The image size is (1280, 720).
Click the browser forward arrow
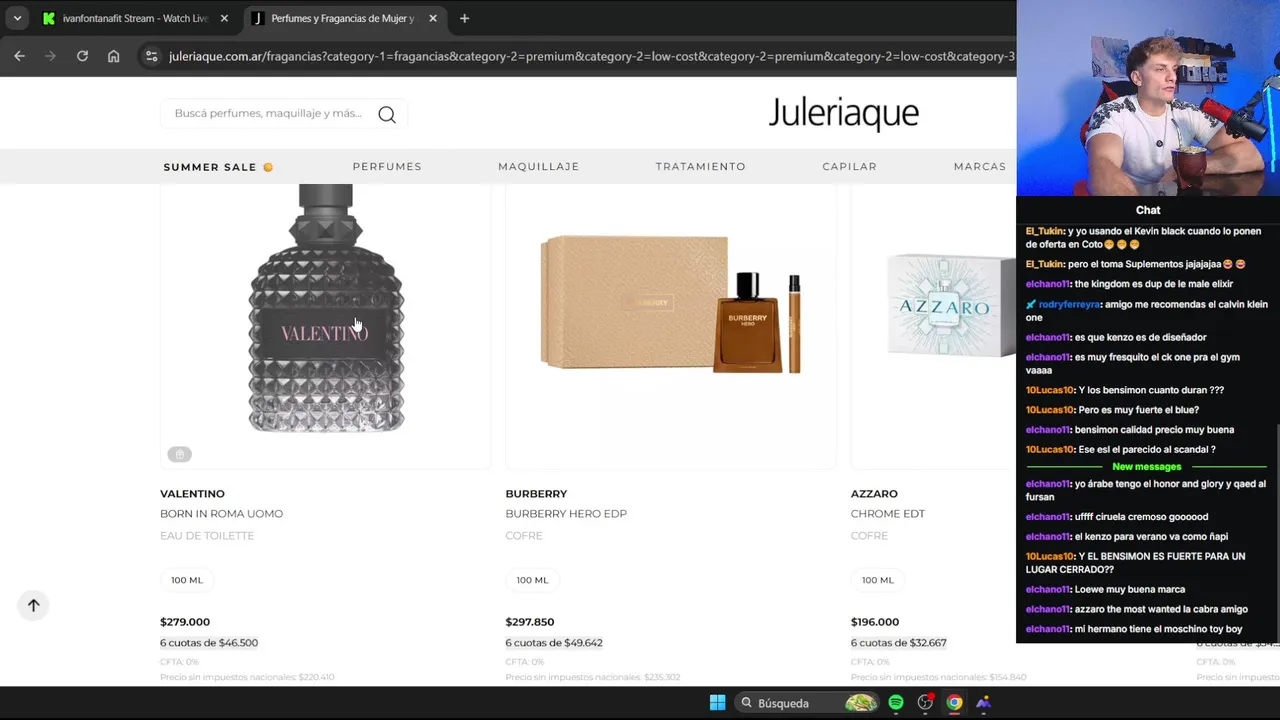50,56
